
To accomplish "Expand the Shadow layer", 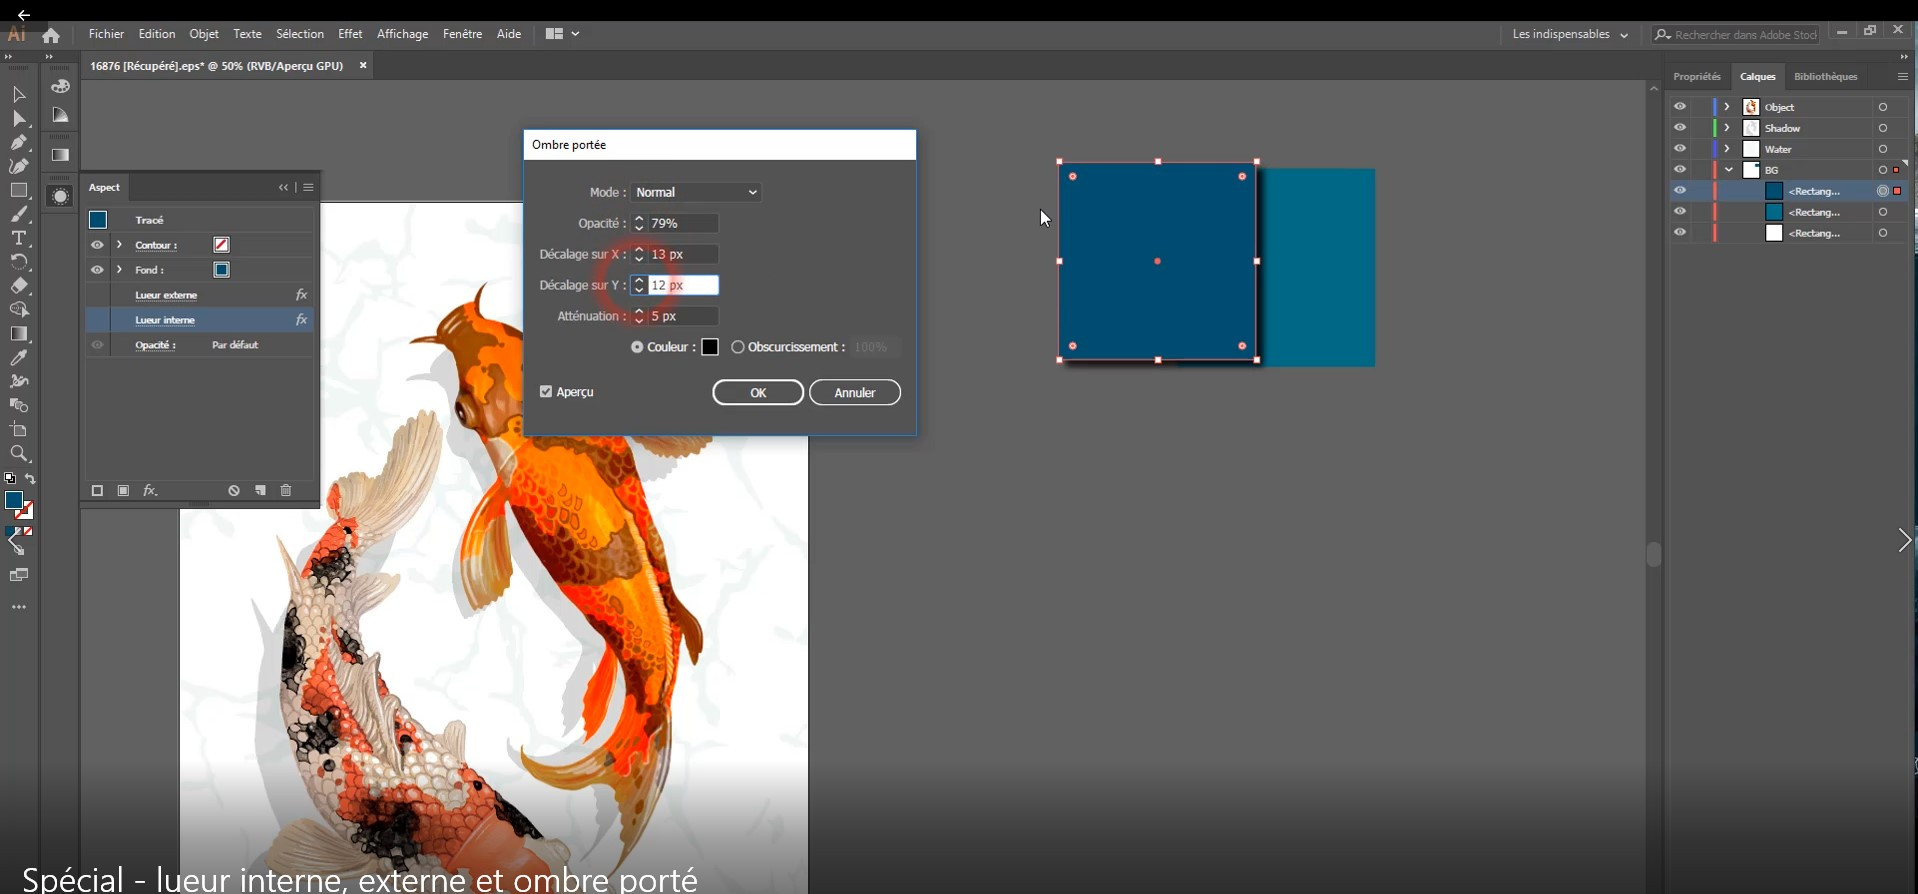I will (1727, 128).
